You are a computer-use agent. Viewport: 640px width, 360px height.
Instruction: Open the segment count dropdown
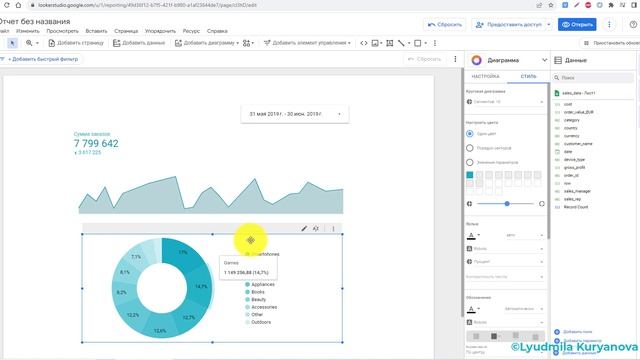click(x=505, y=102)
